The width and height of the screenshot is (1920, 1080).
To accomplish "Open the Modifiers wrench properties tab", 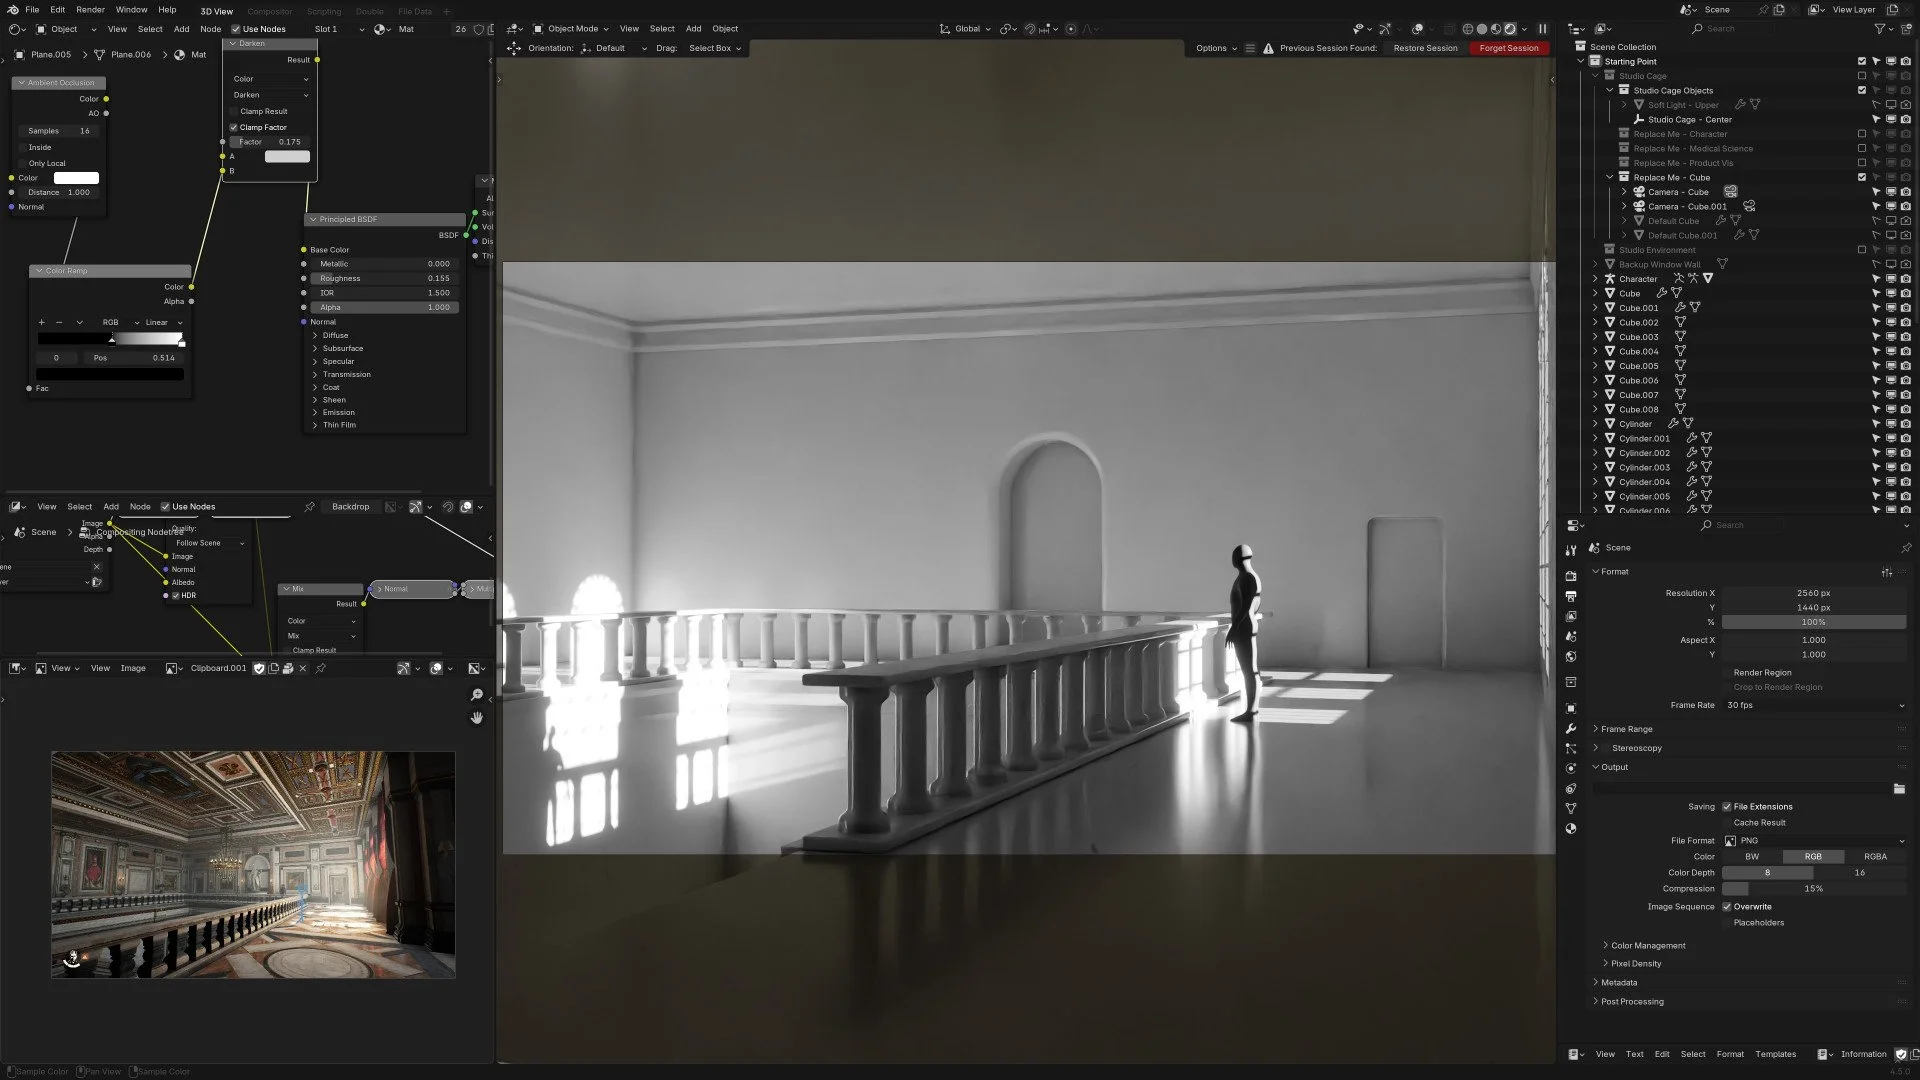I will [x=1571, y=729].
